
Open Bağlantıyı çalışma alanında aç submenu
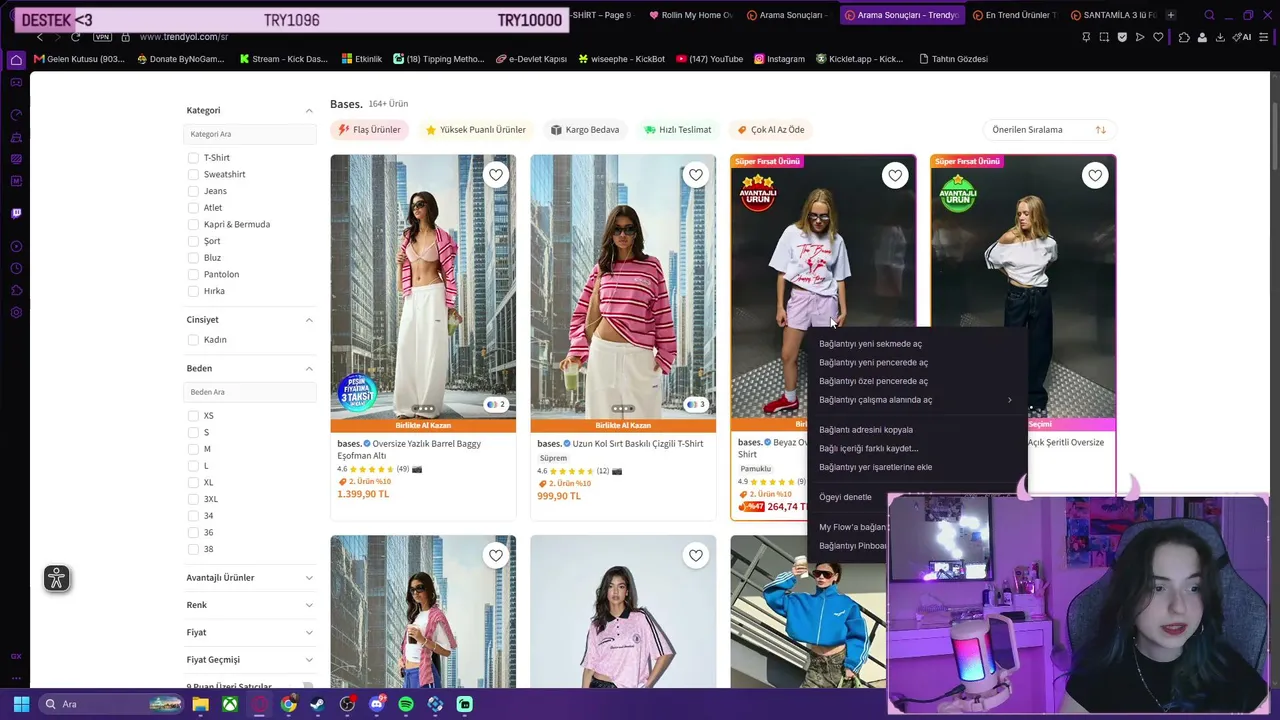(x=916, y=400)
